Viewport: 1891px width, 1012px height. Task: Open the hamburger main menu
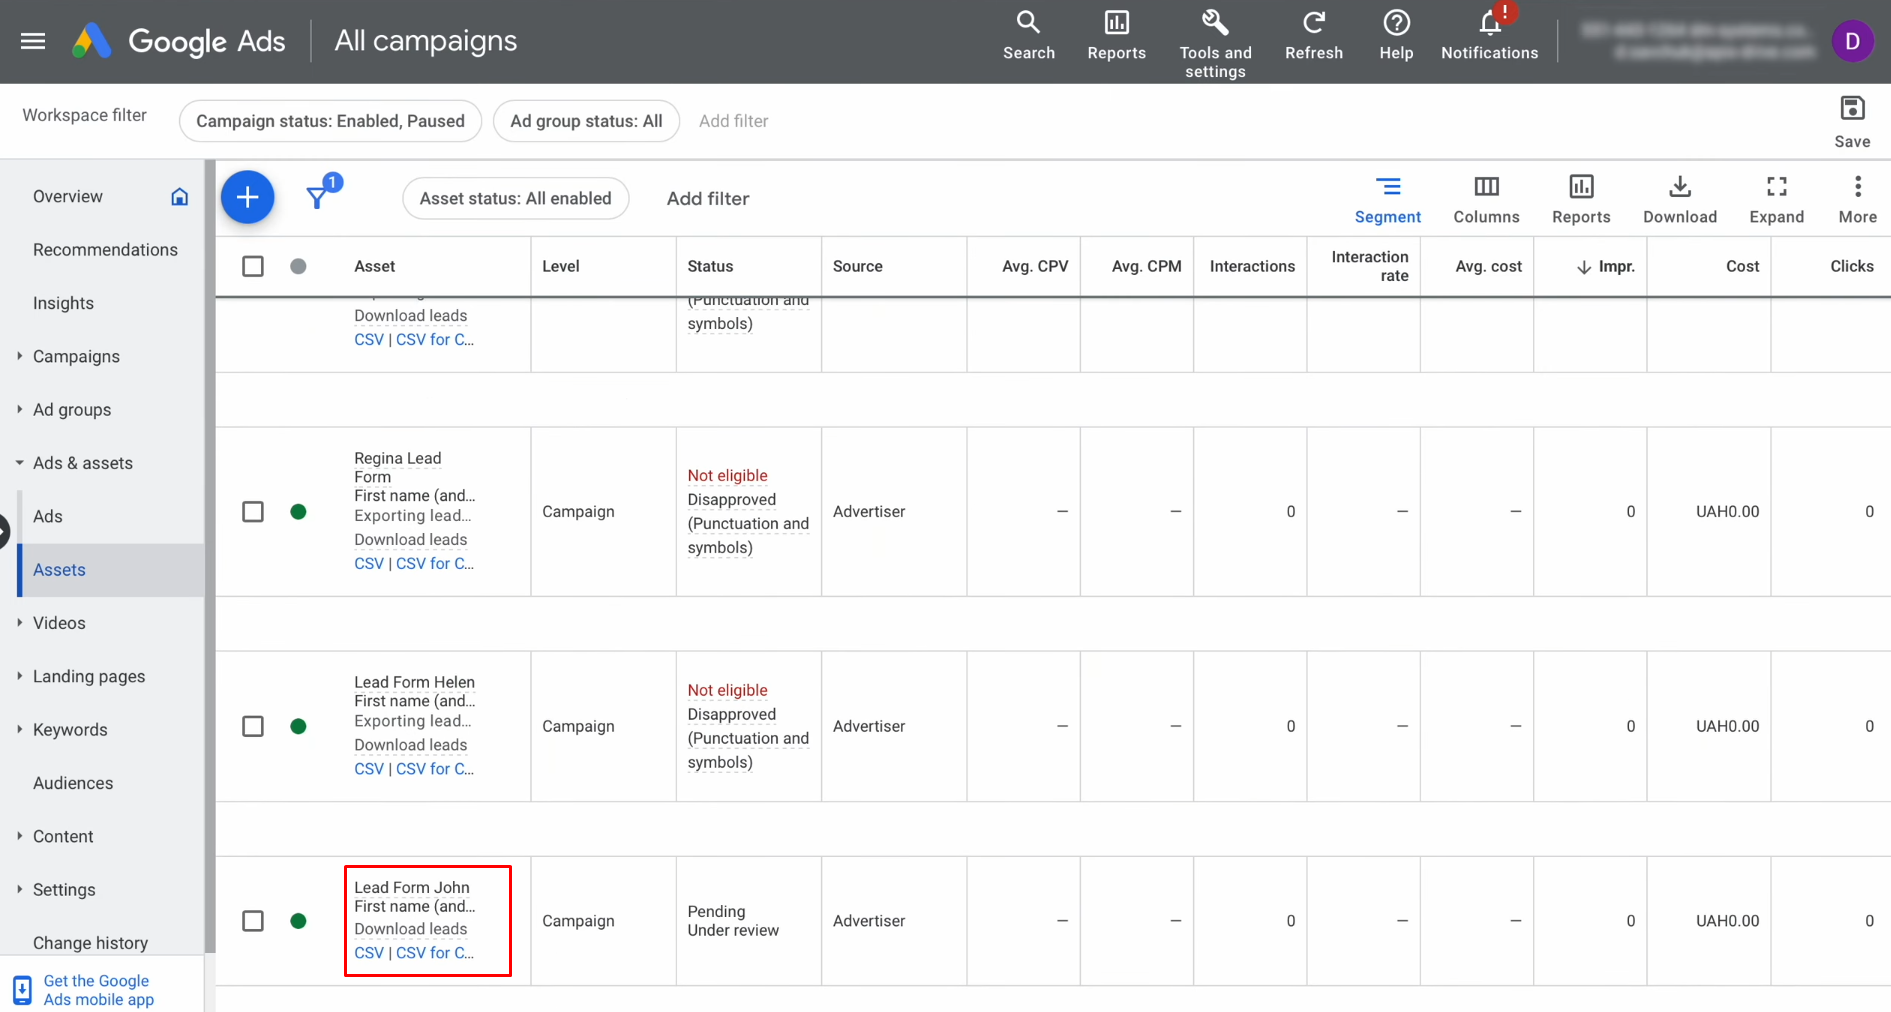tap(33, 41)
